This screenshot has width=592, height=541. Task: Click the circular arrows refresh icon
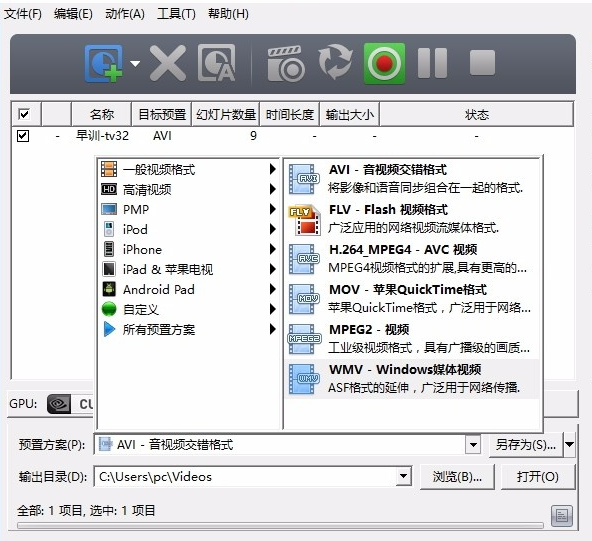click(x=335, y=62)
